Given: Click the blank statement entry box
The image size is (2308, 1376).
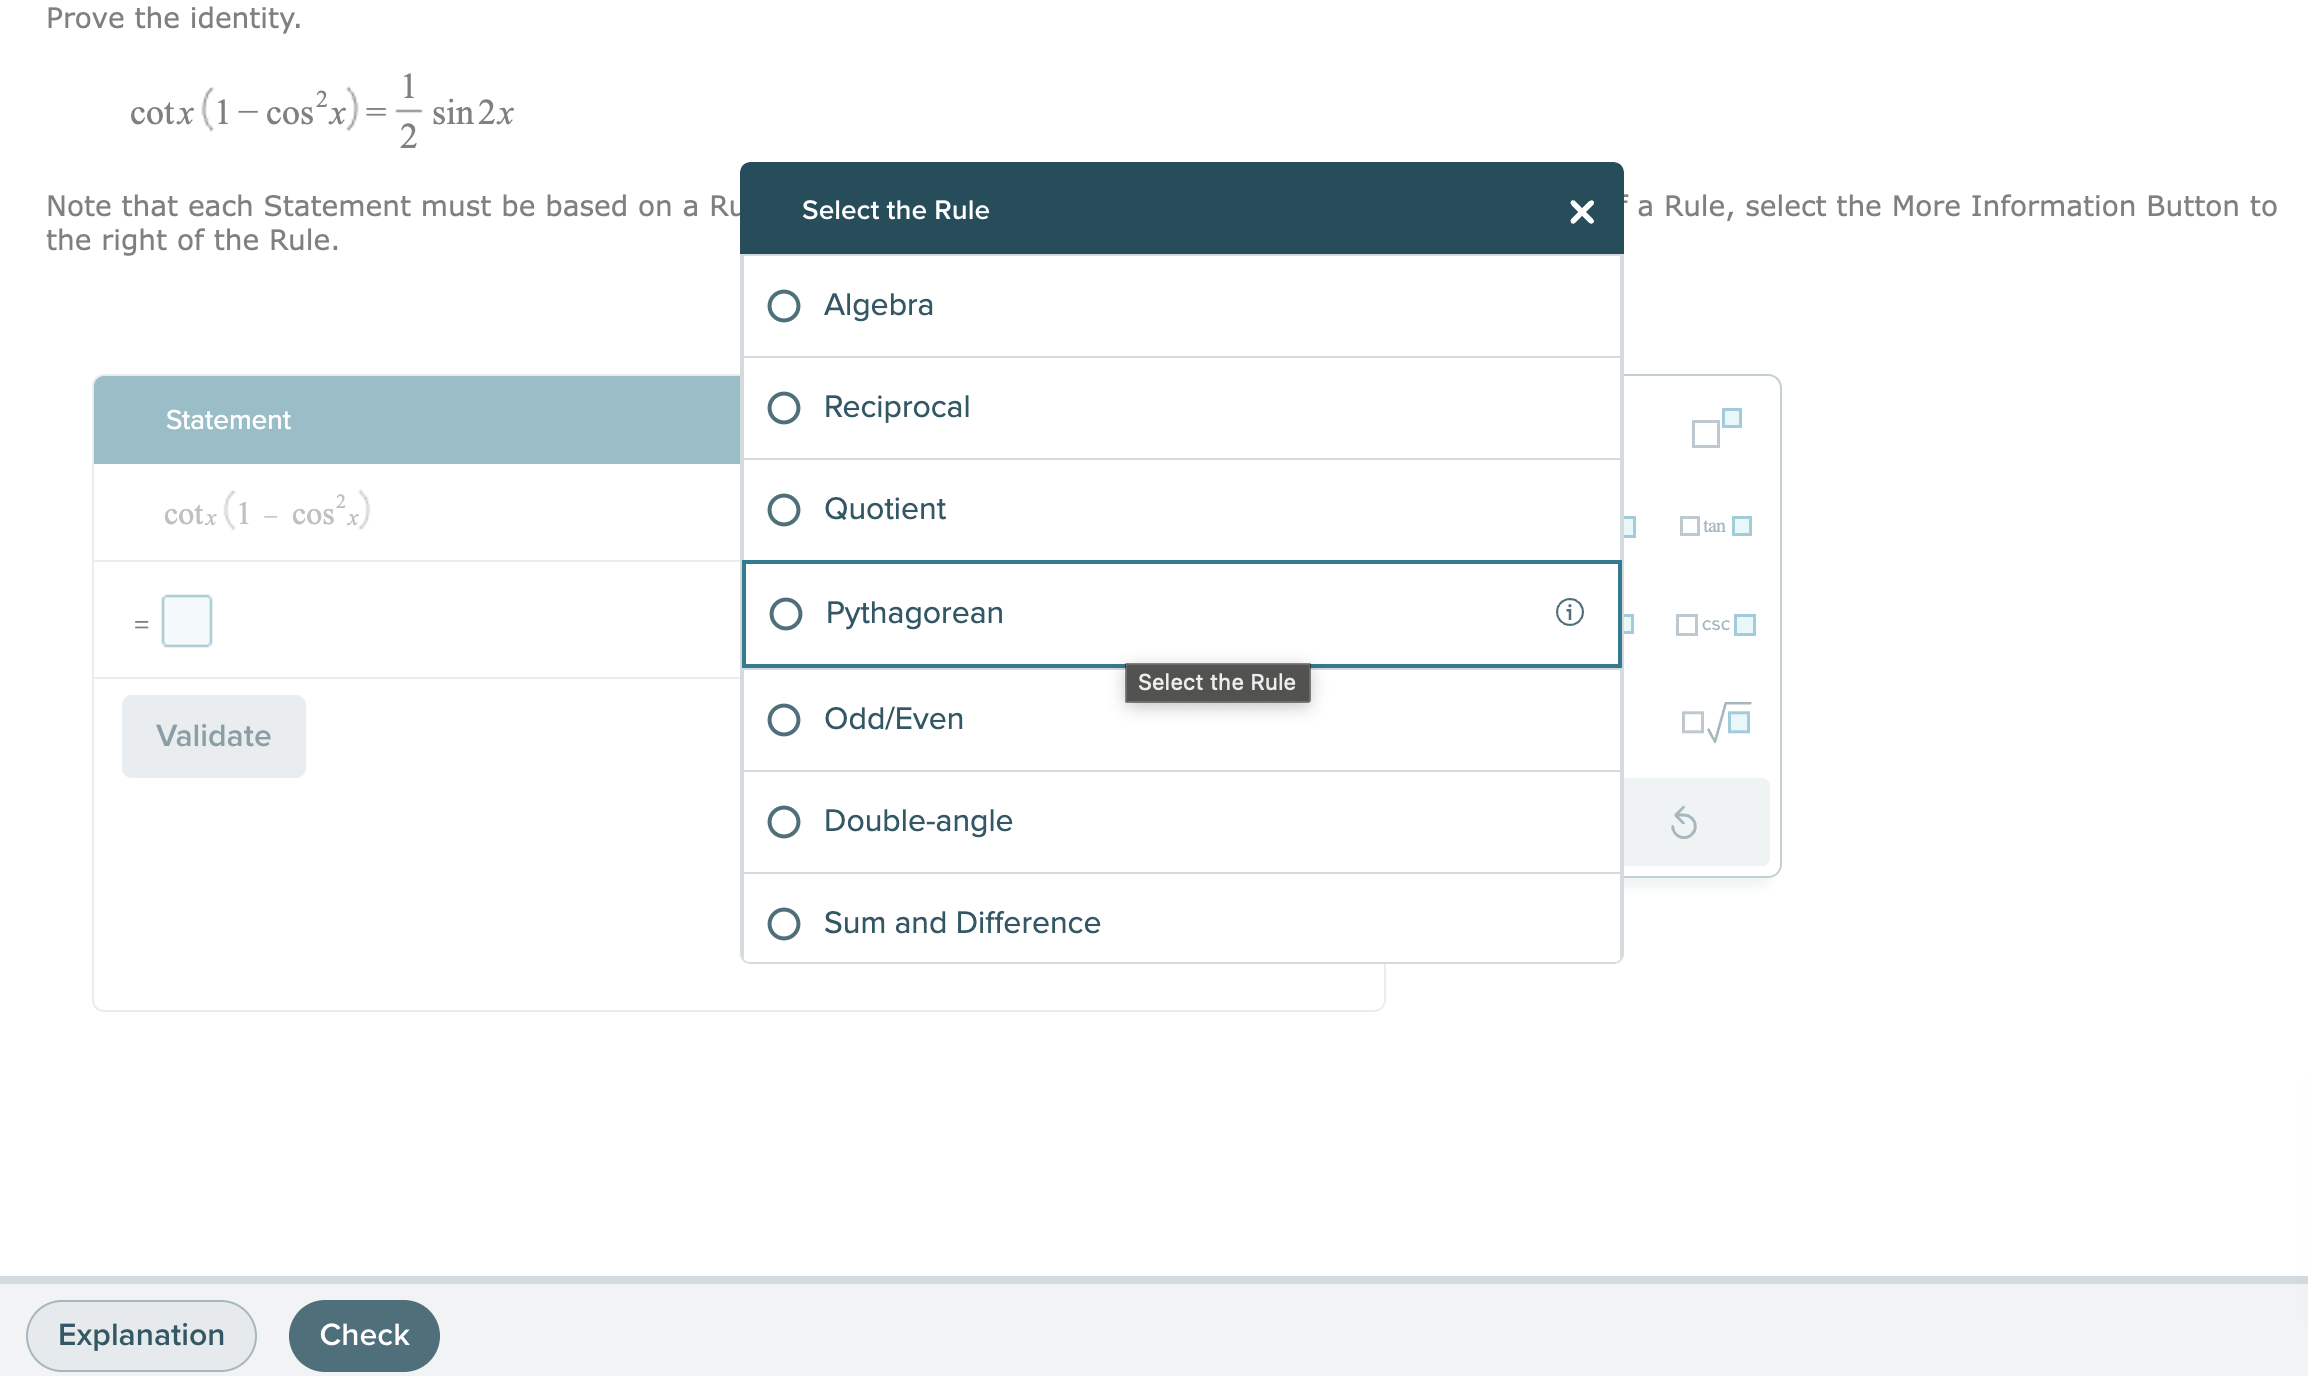Looking at the screenshot, I should click(186, 620).
